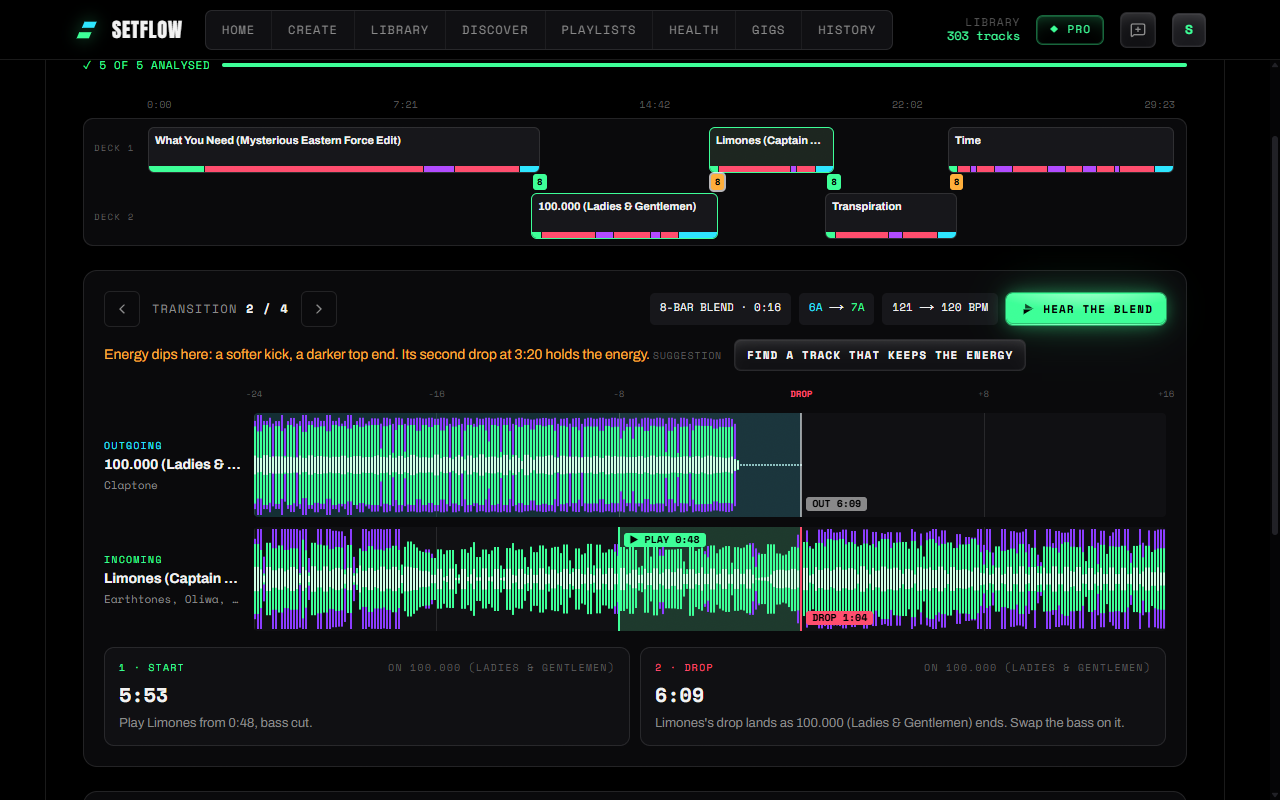Click the incoming track title Limones
Image resolution: width=1280 pixels, height=800 pixels.
[171, 579]
